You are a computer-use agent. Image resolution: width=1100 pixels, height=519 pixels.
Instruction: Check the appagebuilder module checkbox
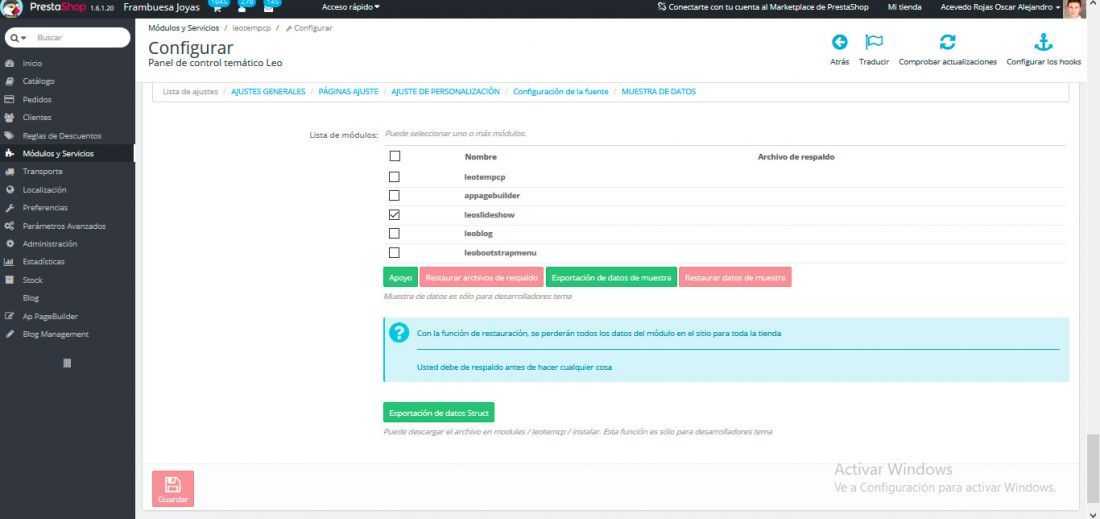(x=394, y=196)
